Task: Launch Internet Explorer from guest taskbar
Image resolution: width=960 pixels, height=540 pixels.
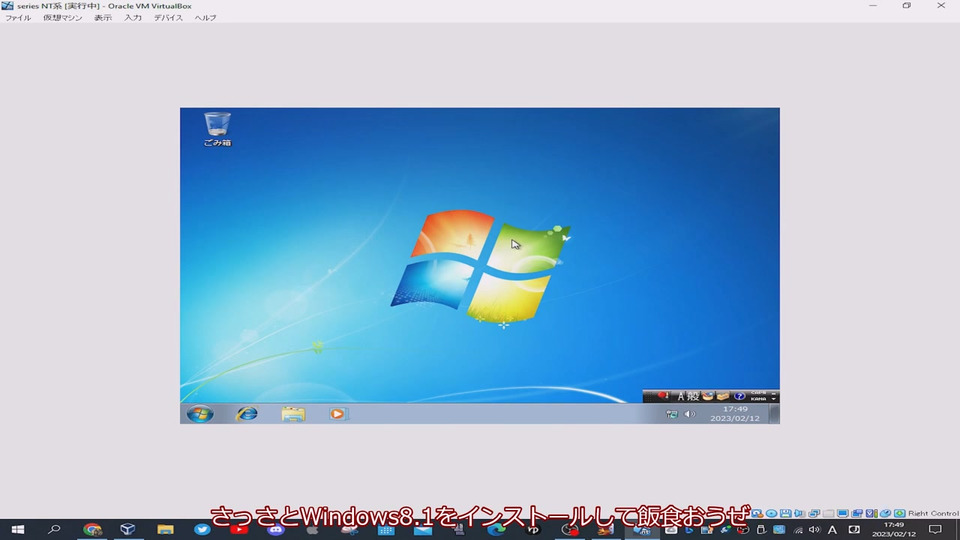Action: [x=247, y=414]
